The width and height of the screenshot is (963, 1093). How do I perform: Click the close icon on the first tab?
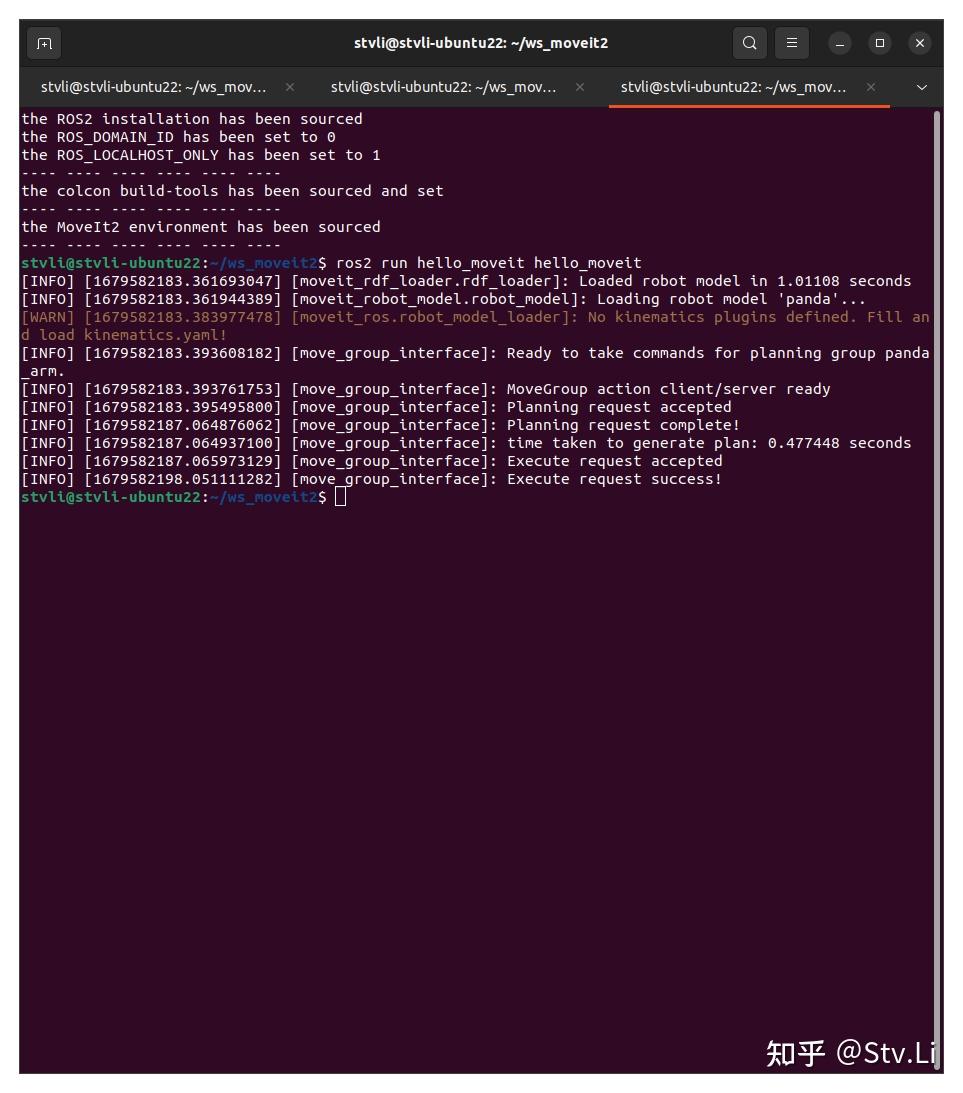289,87
